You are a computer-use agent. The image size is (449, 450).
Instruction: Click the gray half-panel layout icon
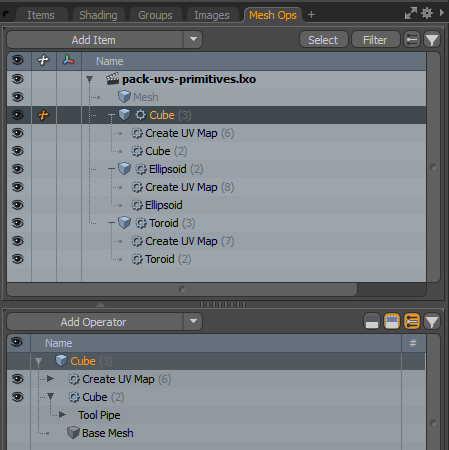(x=372, y=322)
